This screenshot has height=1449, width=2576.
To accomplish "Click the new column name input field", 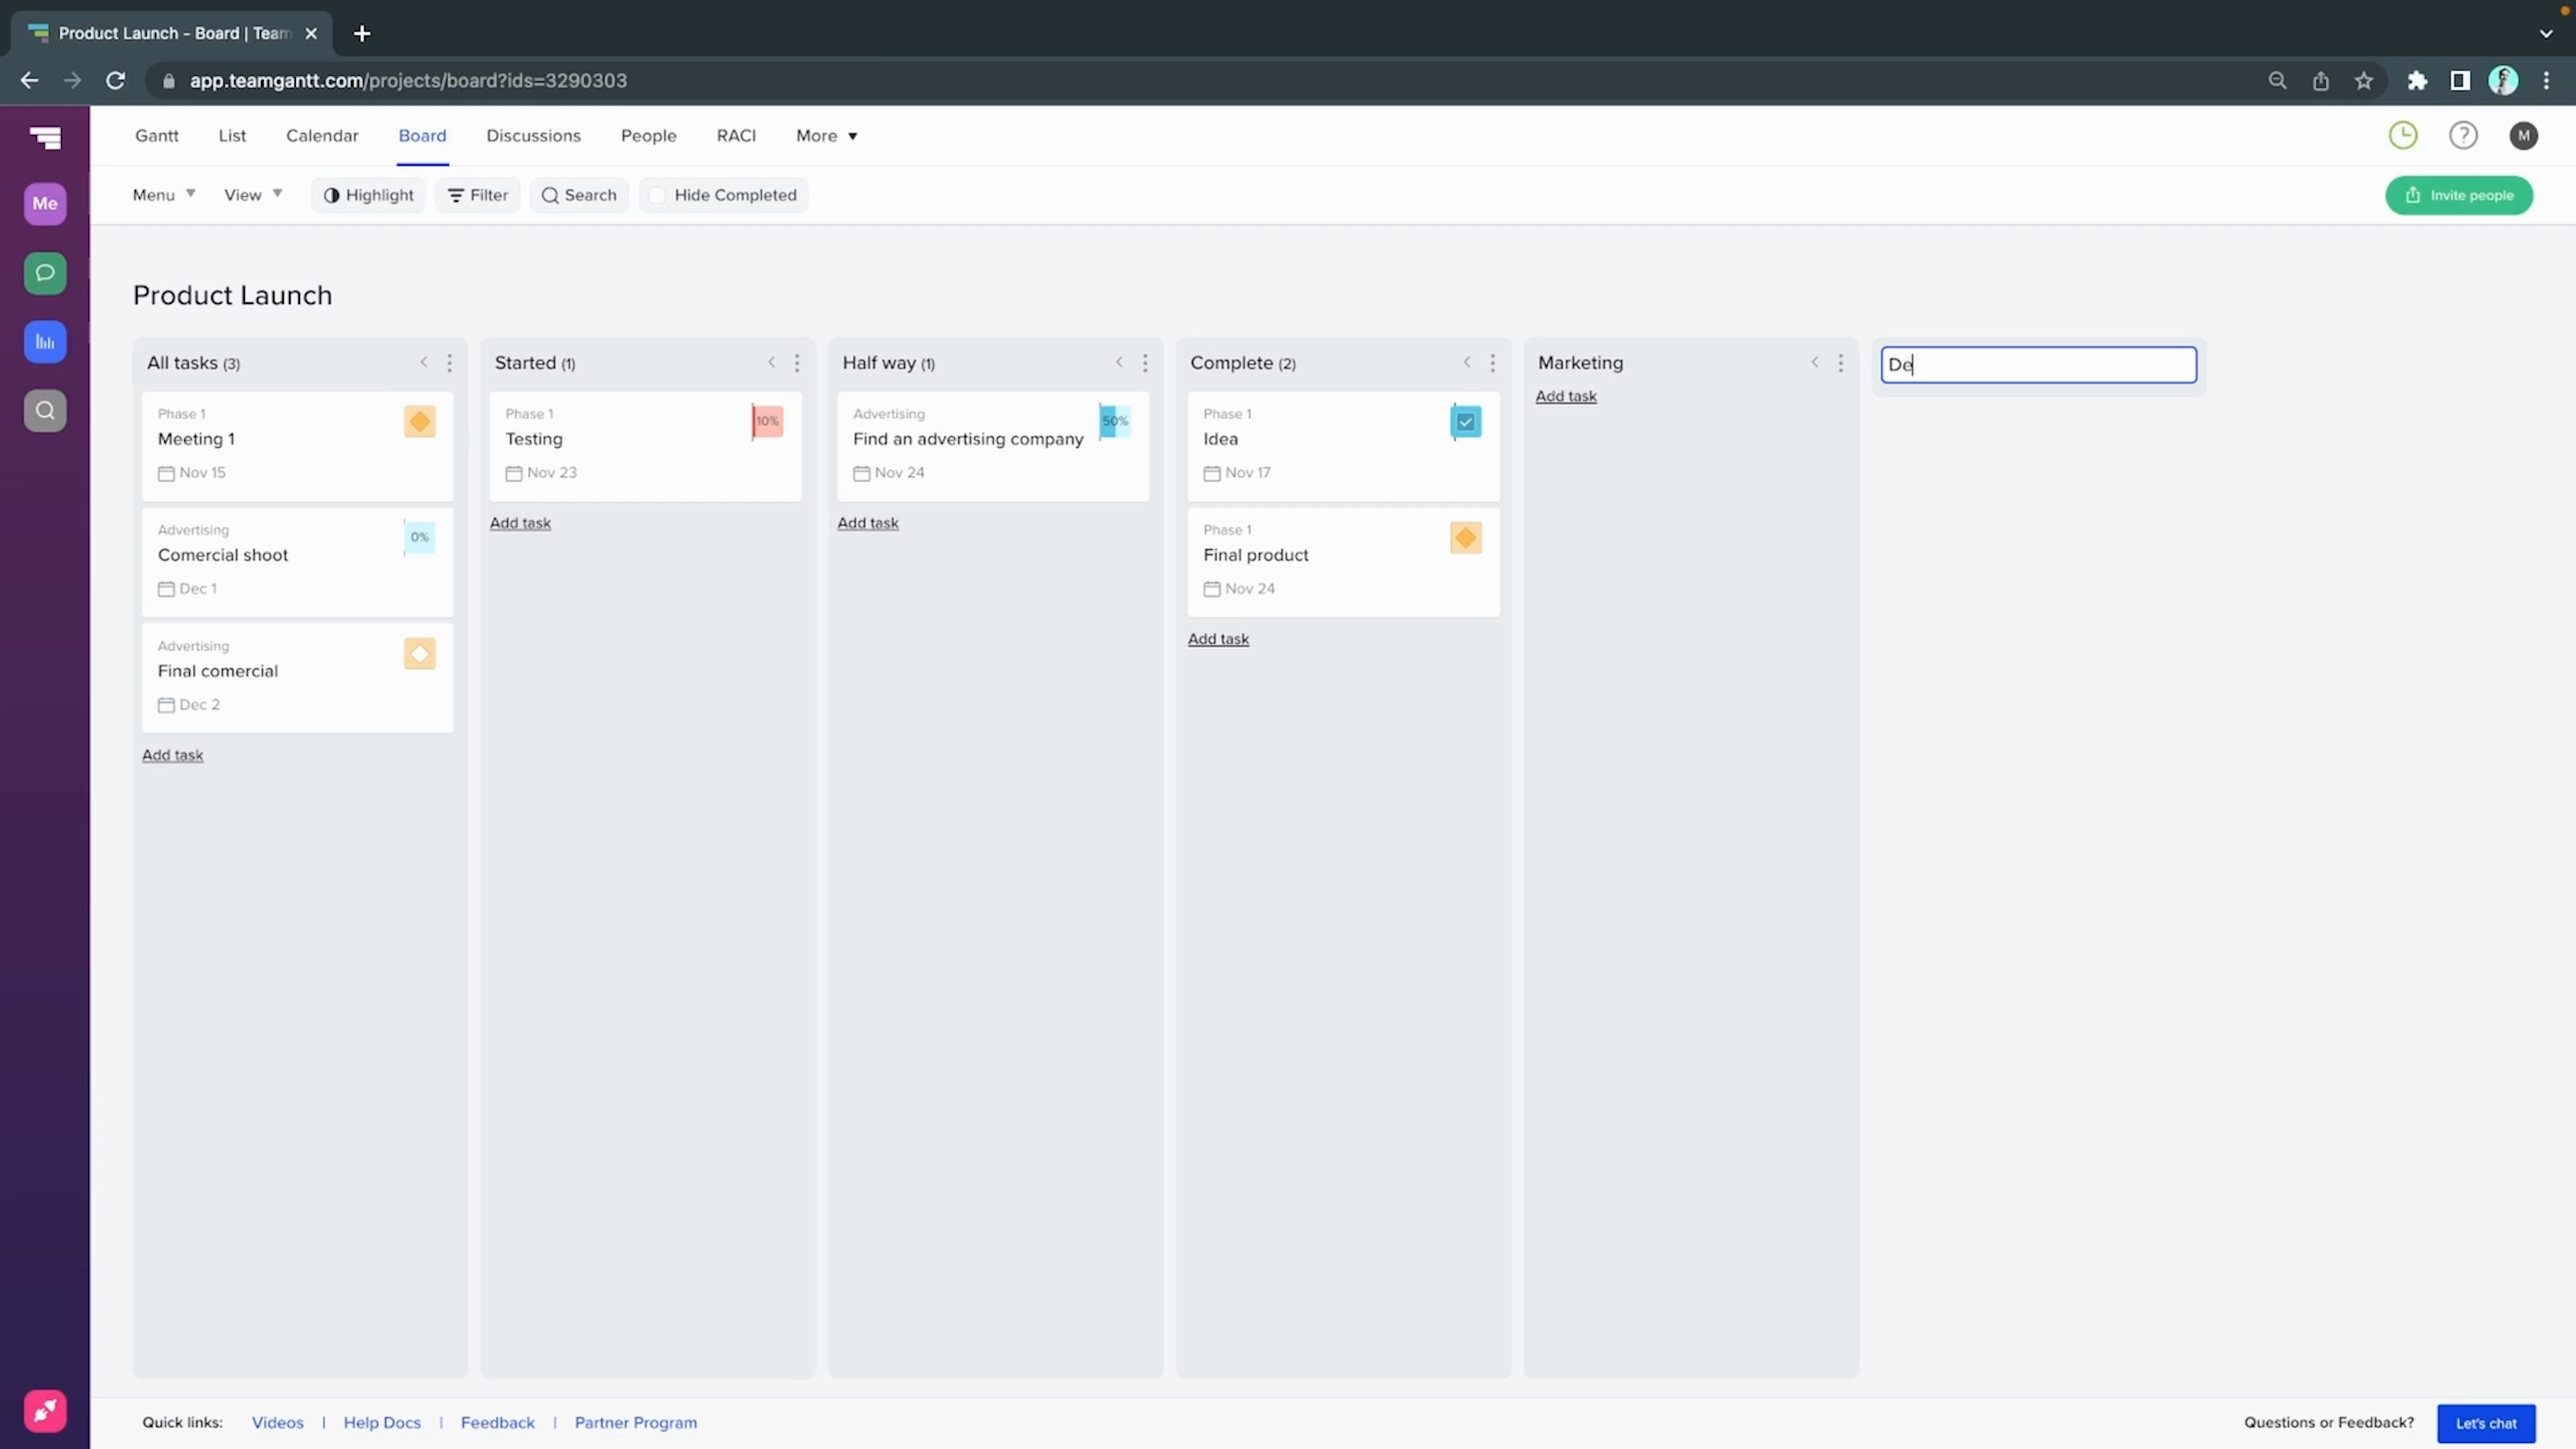I will [x=2038, y=365].
